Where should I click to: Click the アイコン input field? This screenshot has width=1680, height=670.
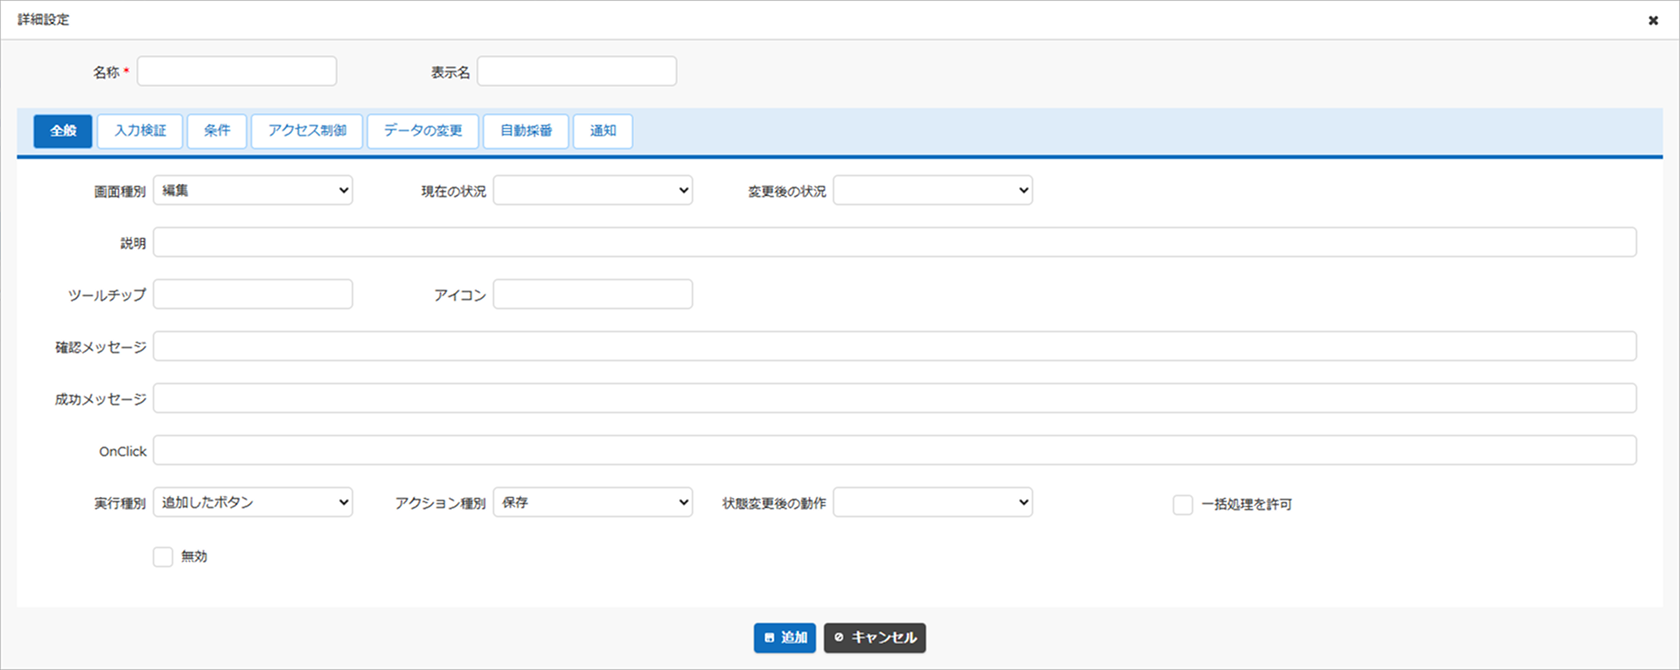click(593, 295)
